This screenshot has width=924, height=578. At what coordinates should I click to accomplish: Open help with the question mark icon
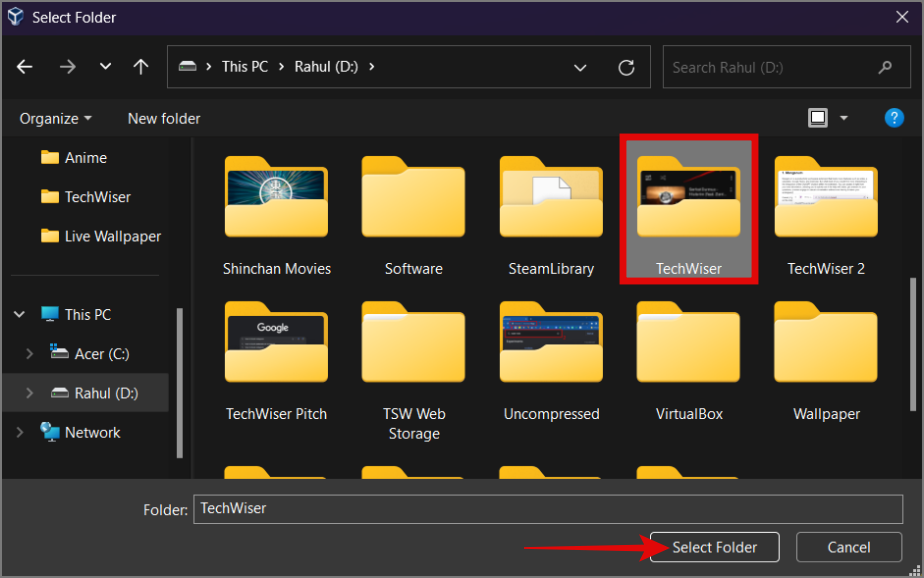pos(894,118)
